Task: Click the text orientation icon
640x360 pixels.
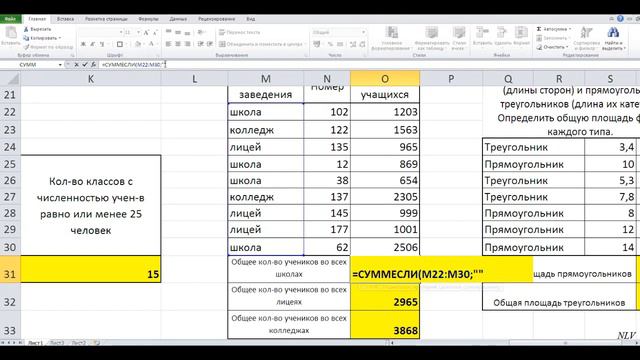Action: click(x=201, y=32)
